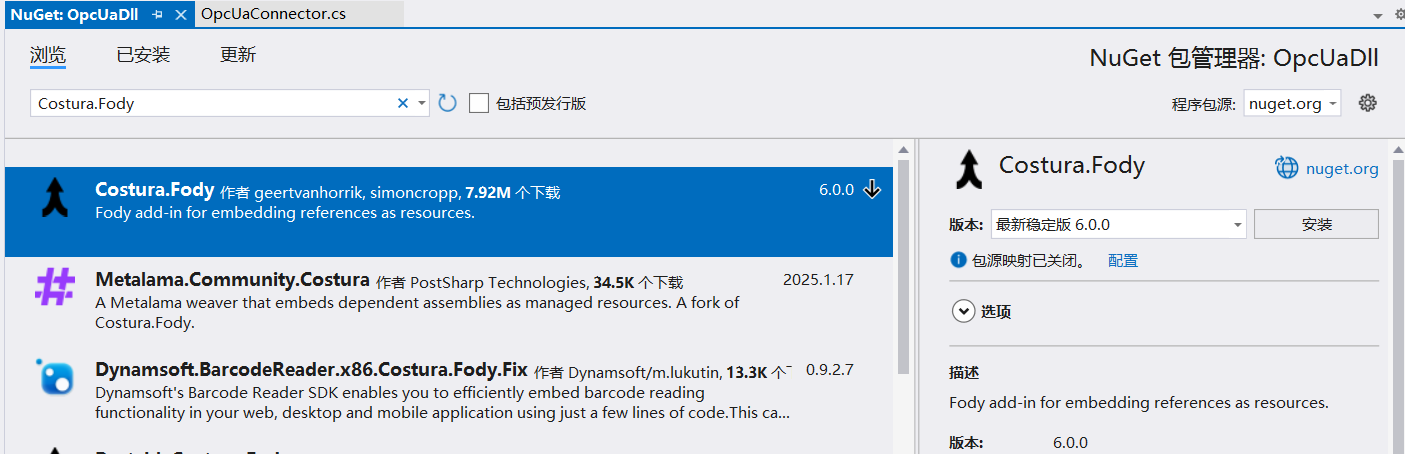Click the 配置 (Configure) link
1405x454 pixels.
coord(1123,260)
